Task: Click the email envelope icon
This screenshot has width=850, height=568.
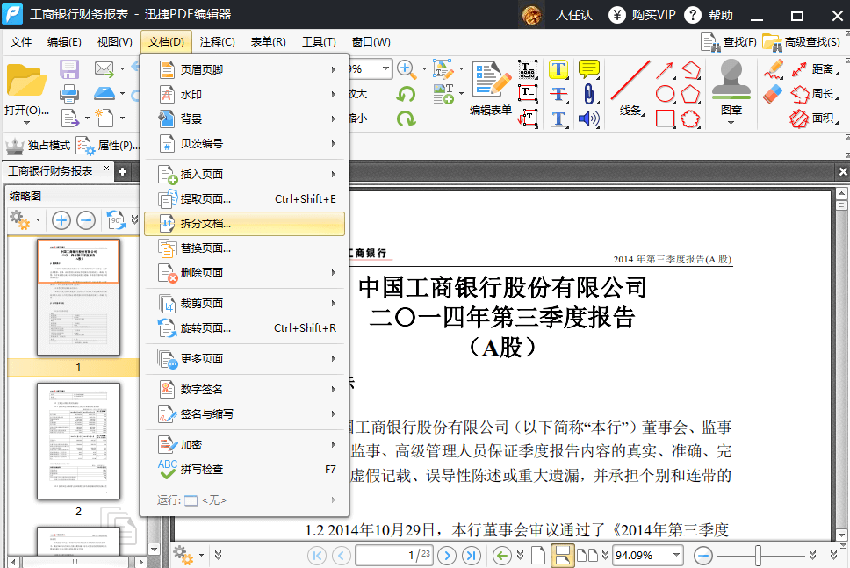Action: click(x=104, y=69)
